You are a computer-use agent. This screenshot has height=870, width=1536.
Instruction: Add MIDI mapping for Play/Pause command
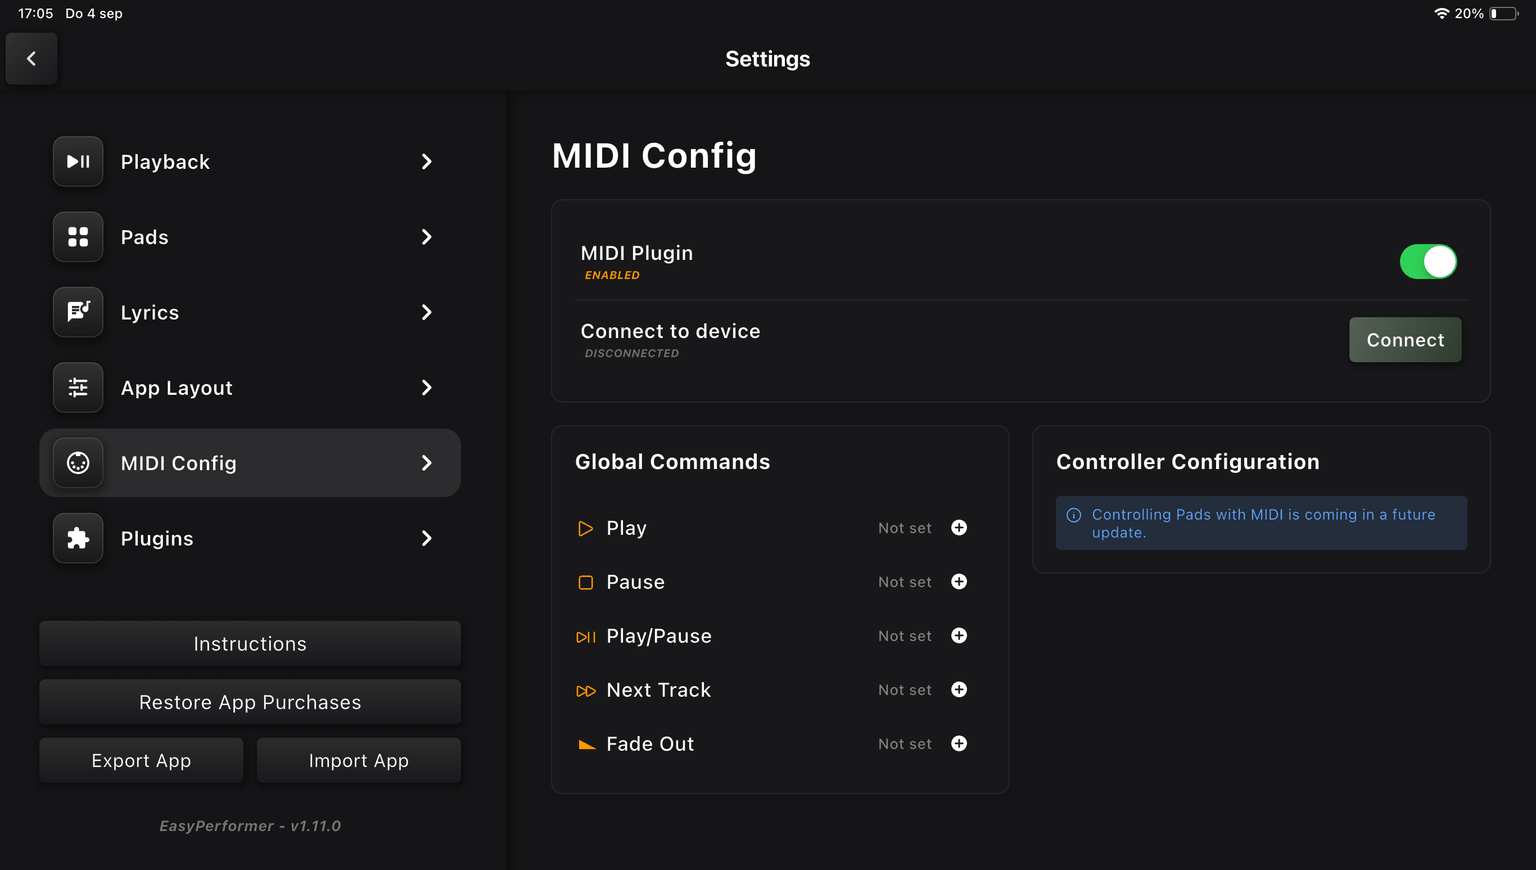click(x=959, y=636)
